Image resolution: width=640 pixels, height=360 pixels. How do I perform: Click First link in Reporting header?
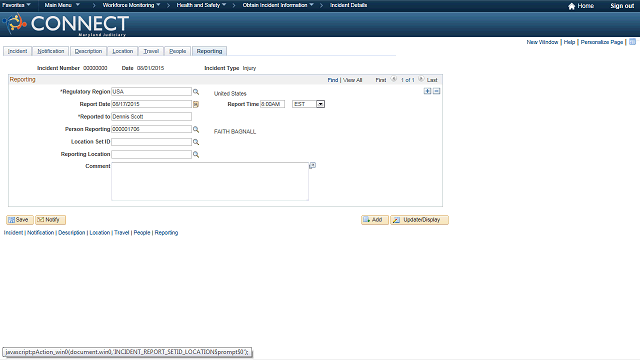click(381, 80)
